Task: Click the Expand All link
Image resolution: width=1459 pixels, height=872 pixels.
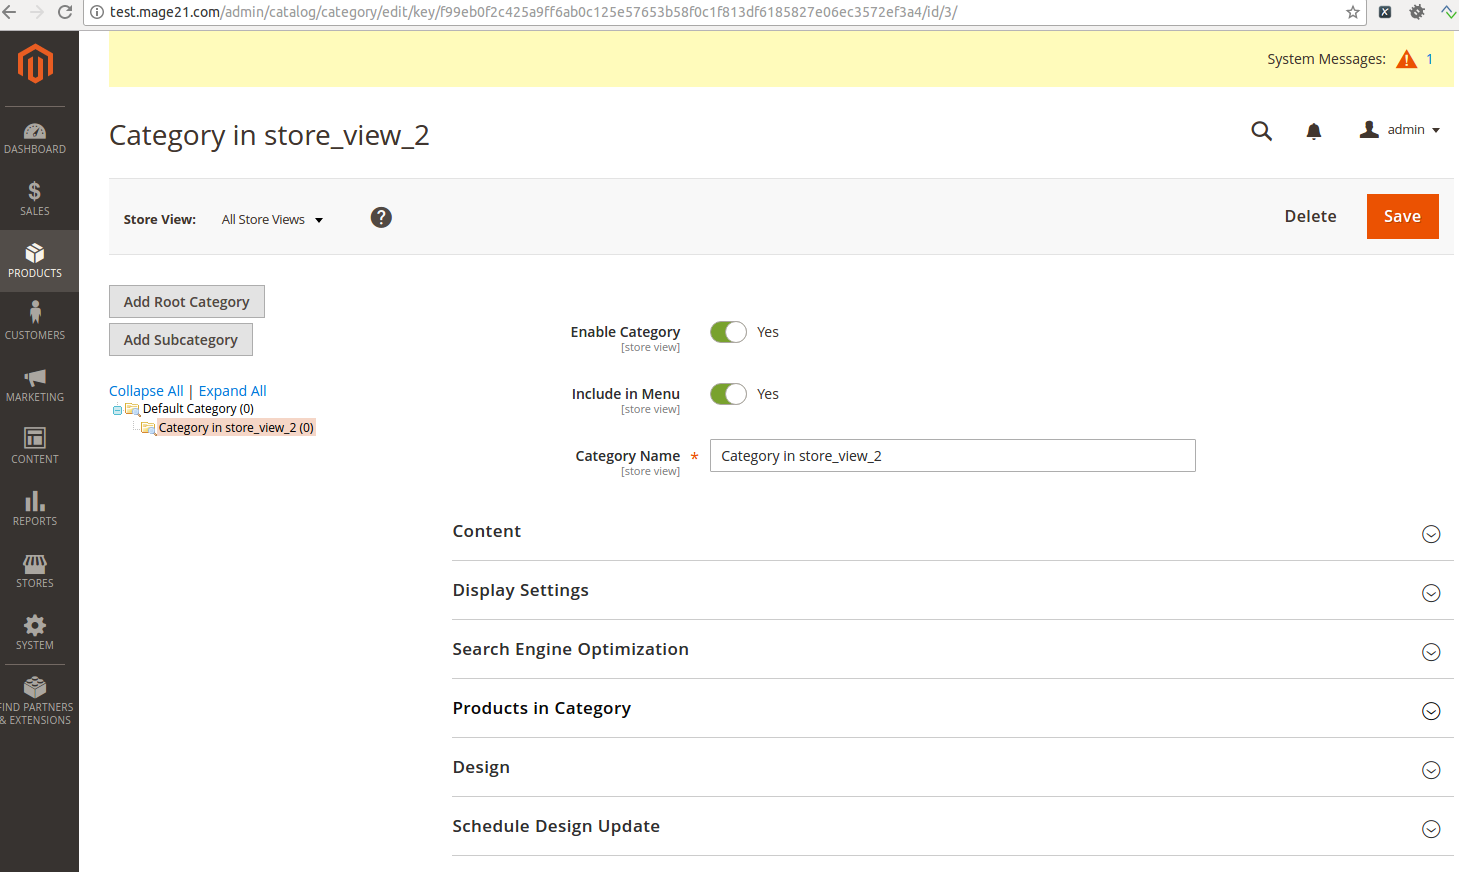Action: click(232, 390)
